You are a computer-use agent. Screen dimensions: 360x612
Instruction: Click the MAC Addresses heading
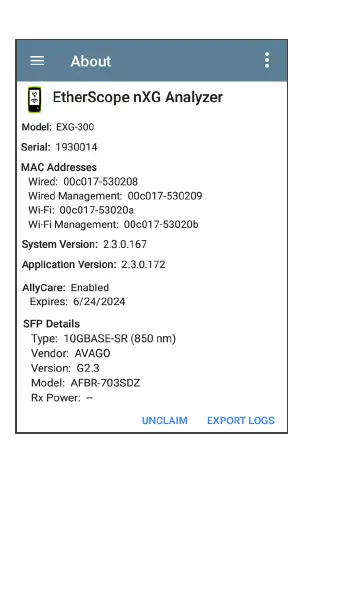coord(59,167)
